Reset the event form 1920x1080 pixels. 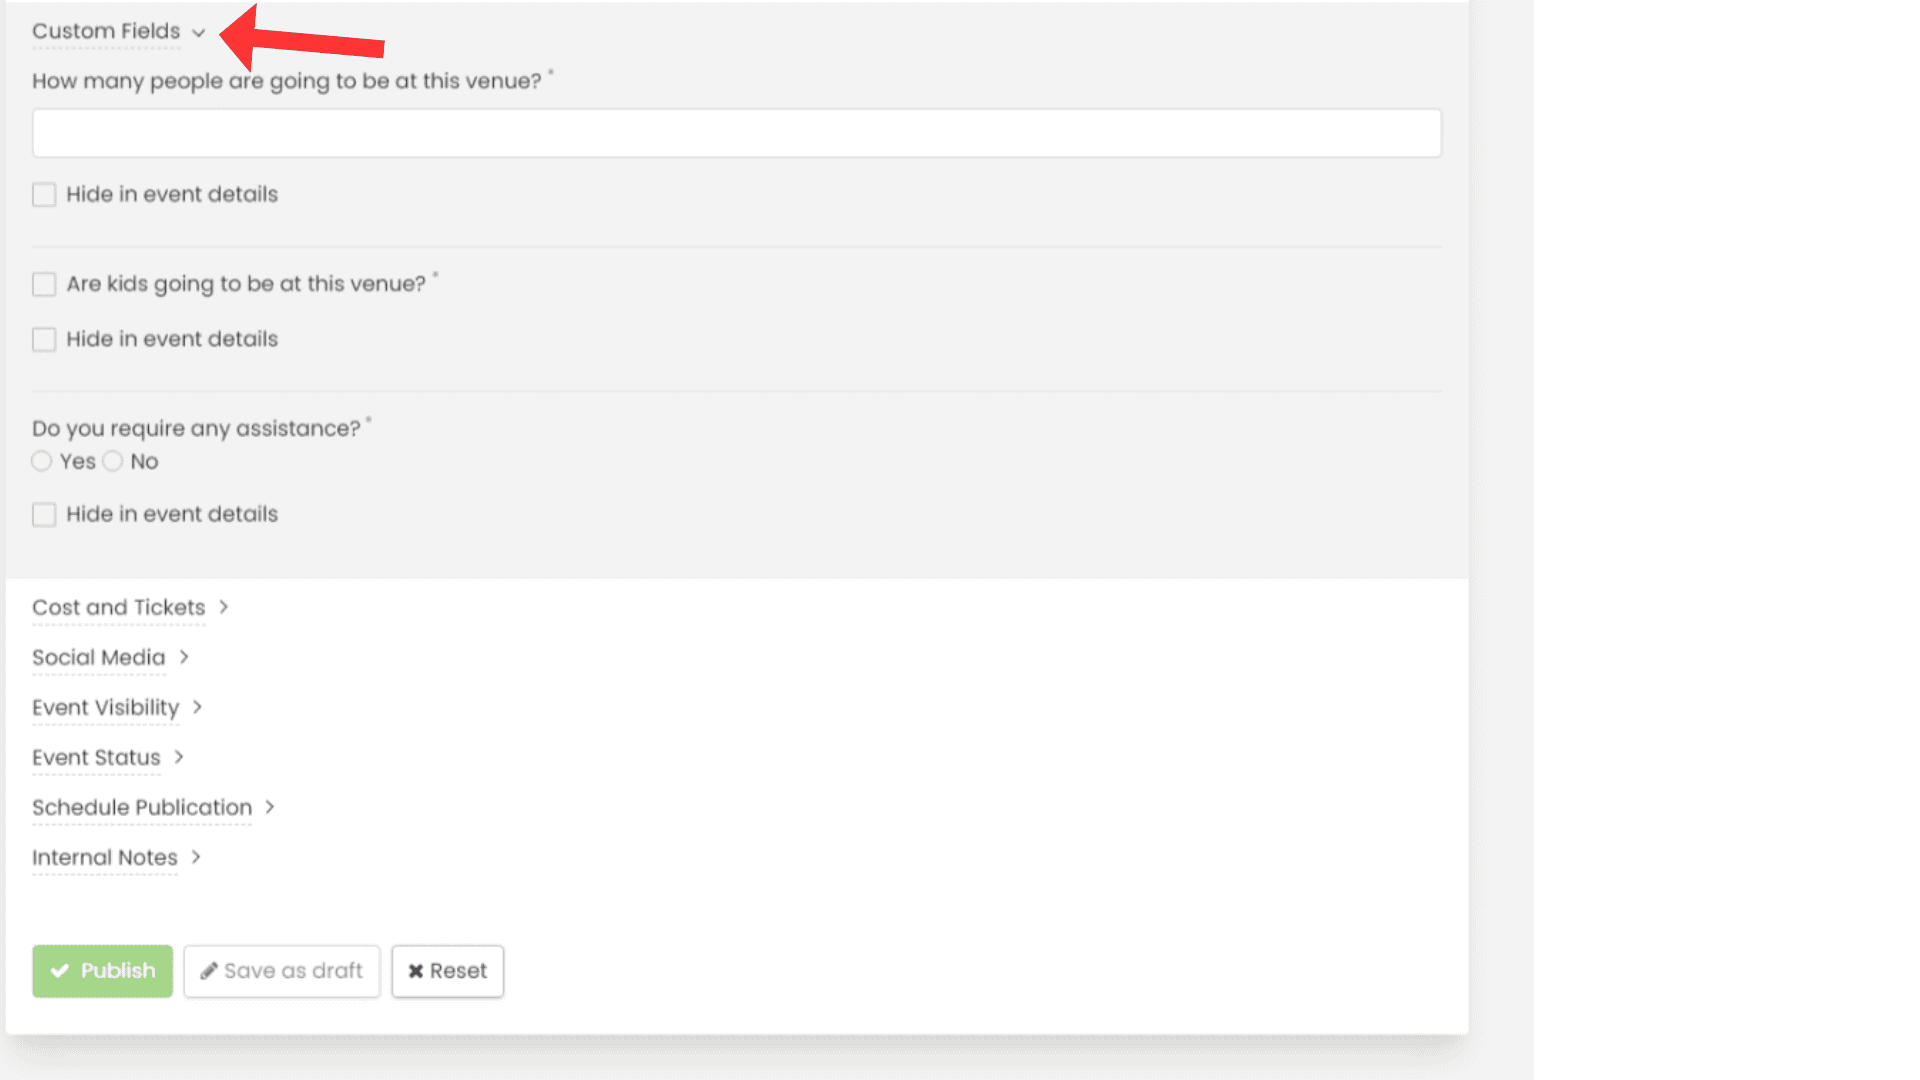[x=447, y=970]
